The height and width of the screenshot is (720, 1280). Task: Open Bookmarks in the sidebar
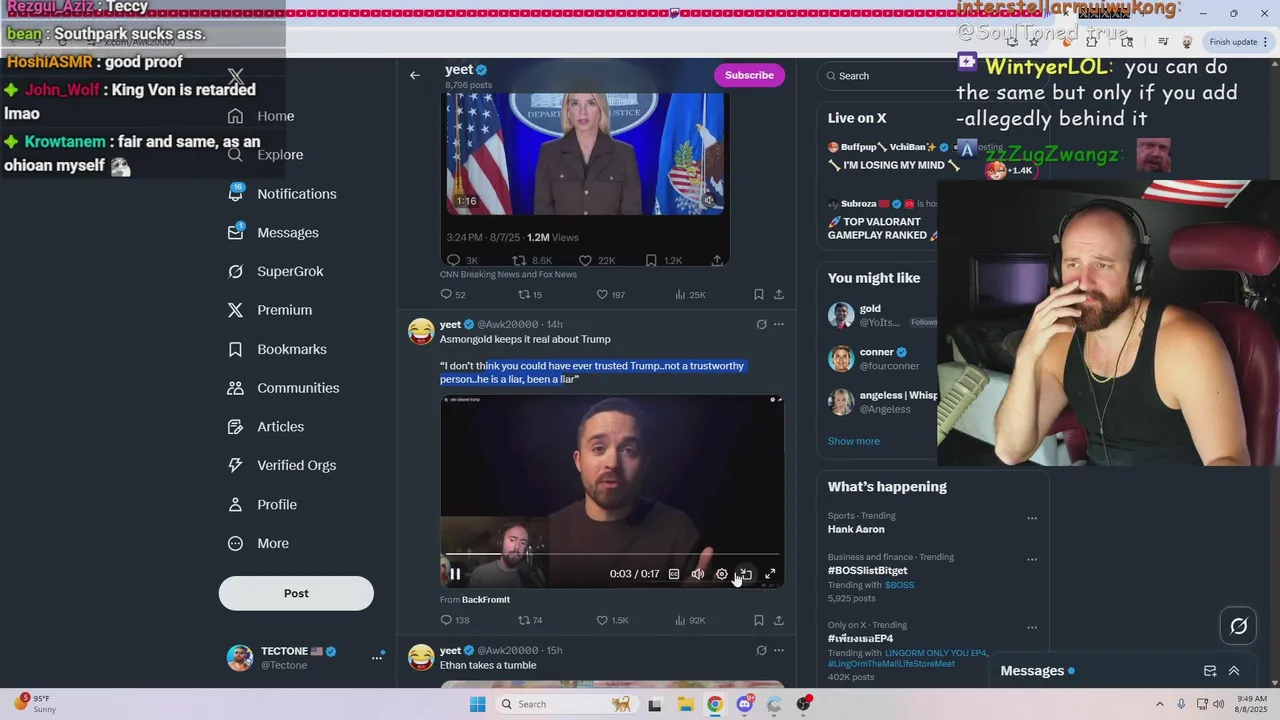277,349
